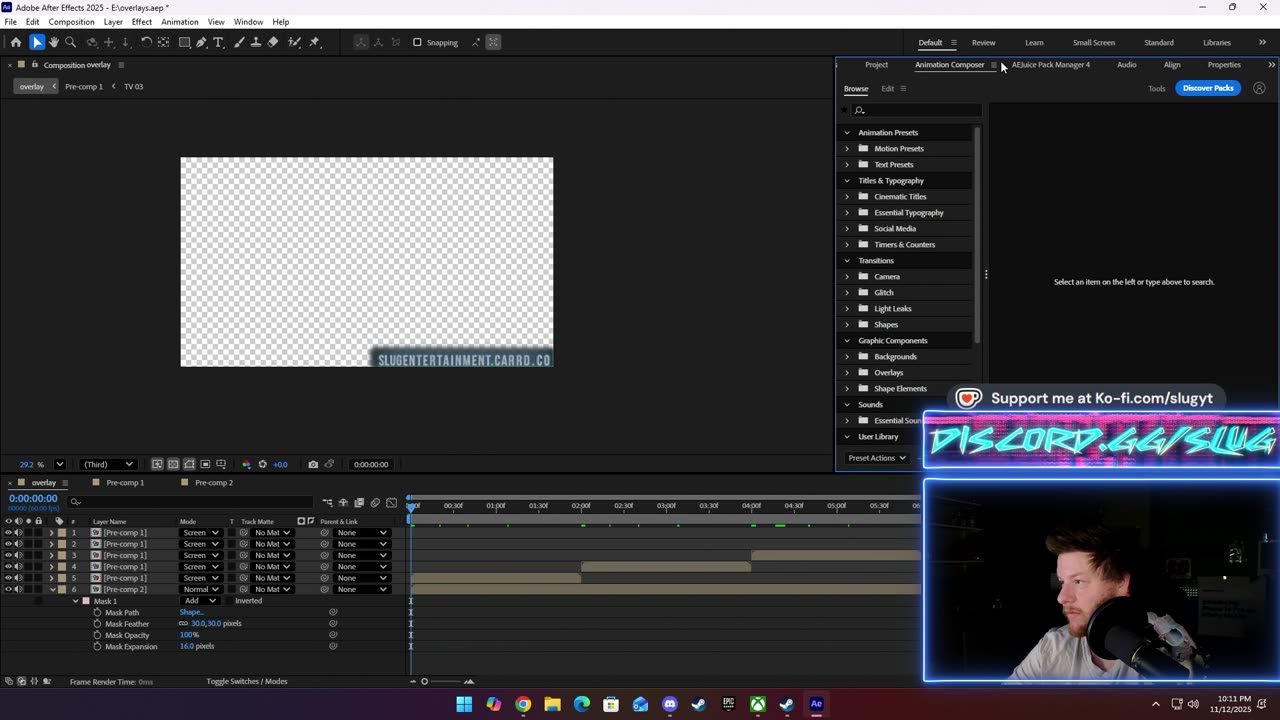Screen dimensions: 1280x720
Task: Expand the Motion Presets folder
Action: (847, 149)
